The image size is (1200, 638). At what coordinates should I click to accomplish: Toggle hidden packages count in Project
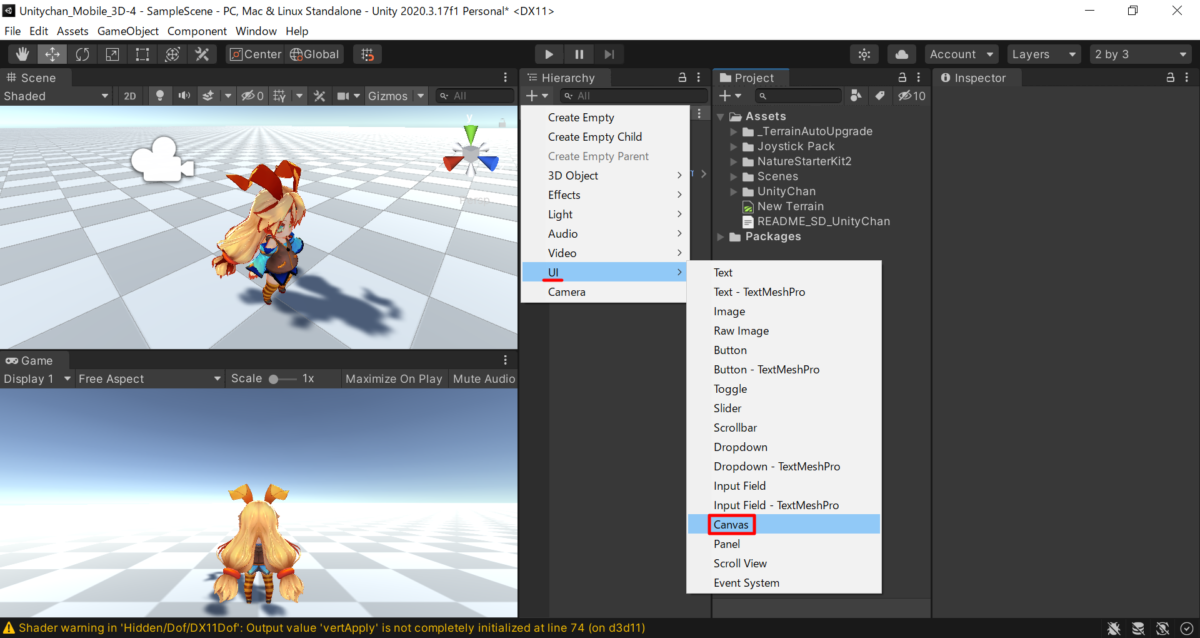click(x=911, y=96)
